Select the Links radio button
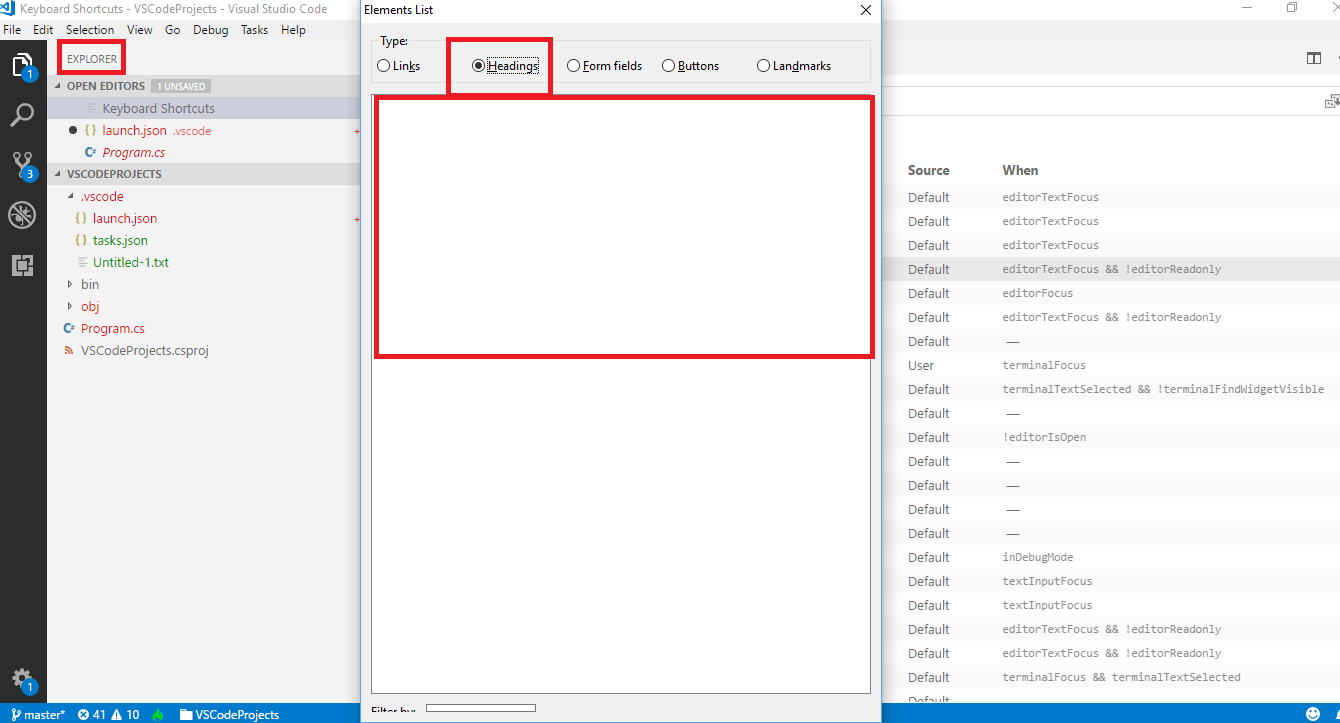 [x=383, y=65]
